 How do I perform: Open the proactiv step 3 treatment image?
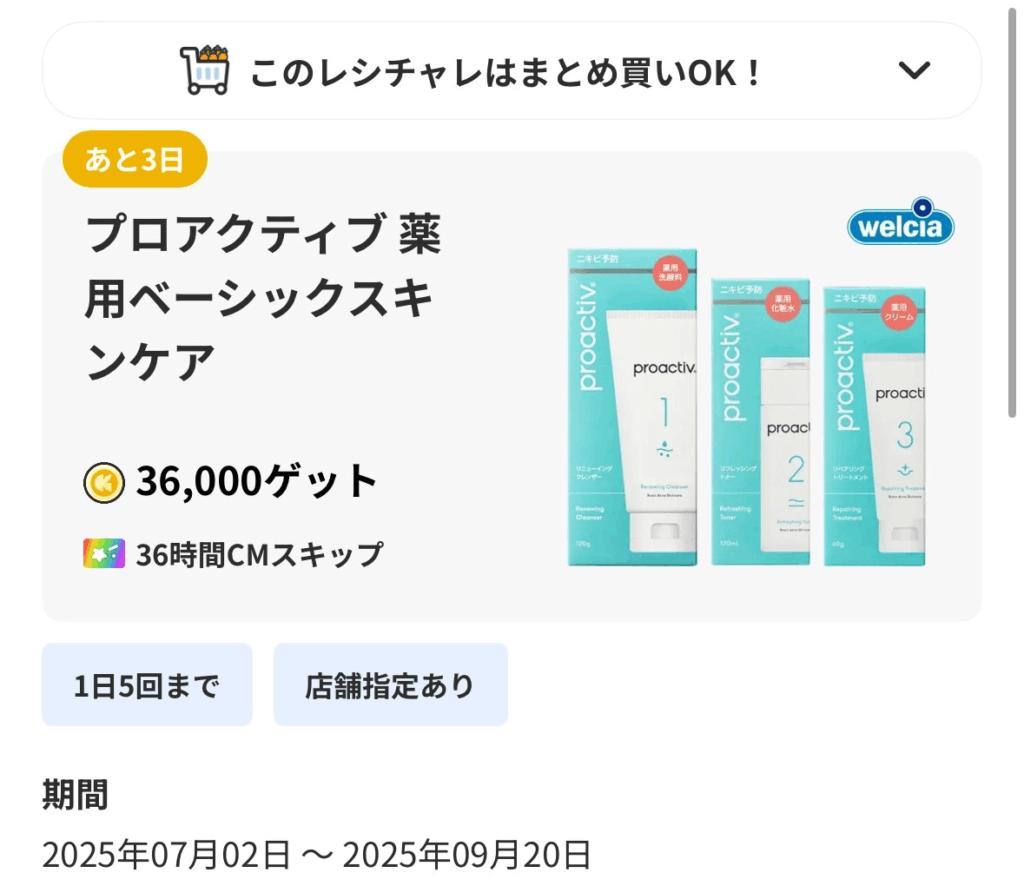click(874, 426)
